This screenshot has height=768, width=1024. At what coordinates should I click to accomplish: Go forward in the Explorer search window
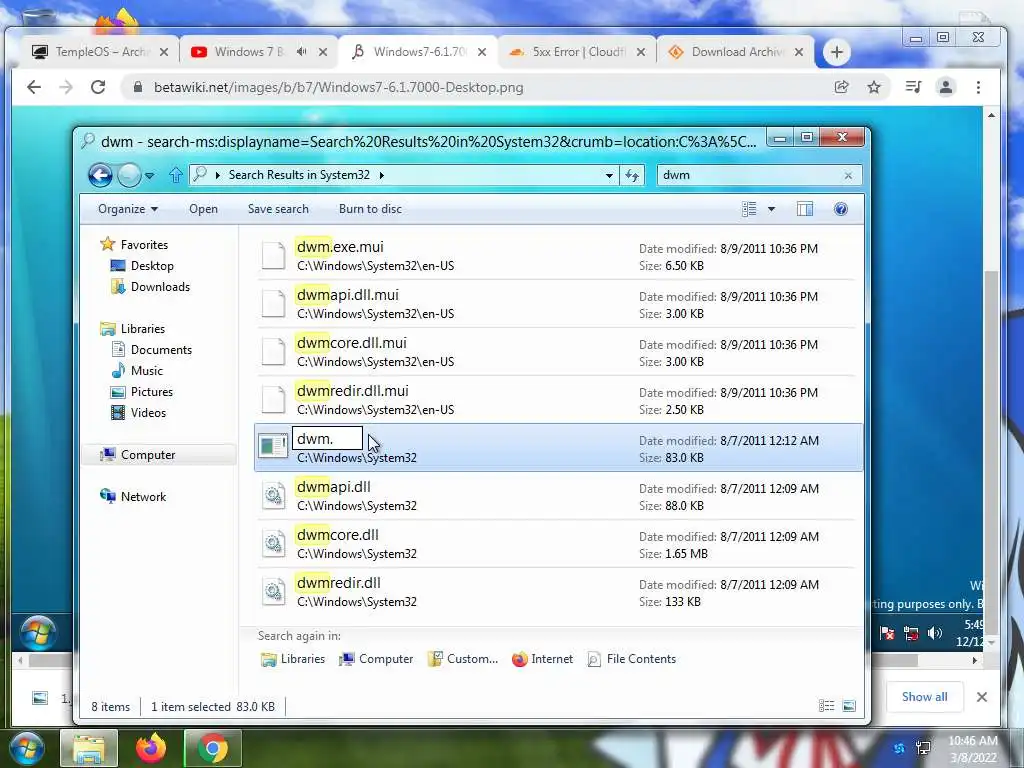click(129, 175)
